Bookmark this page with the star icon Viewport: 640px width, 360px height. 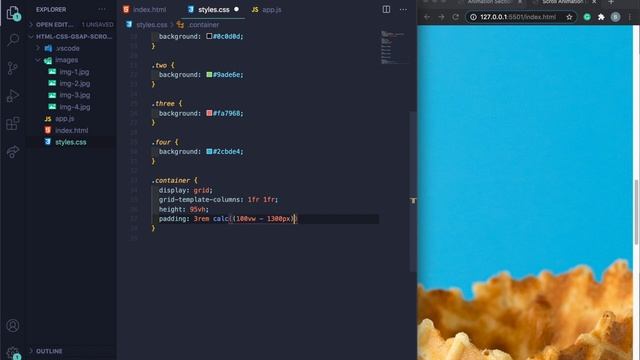pyautogui.click(x=569, y=17)
